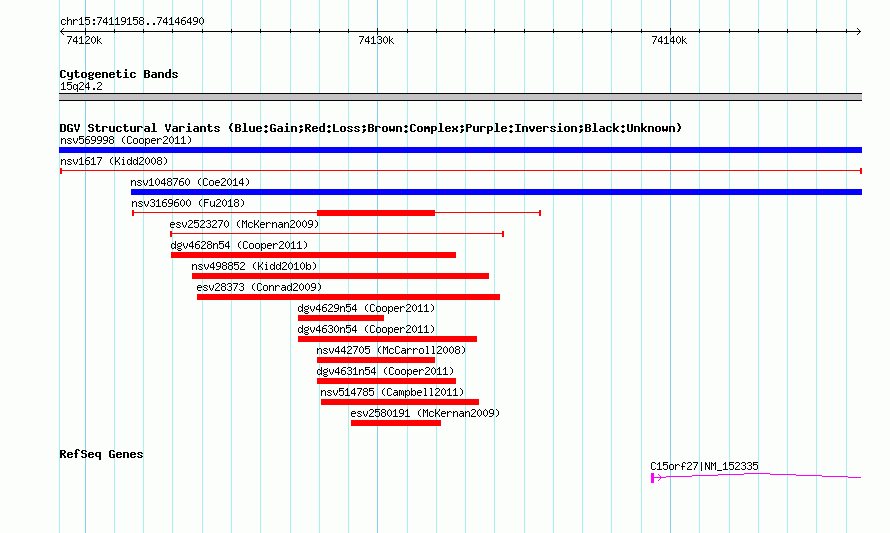This screenshot has width=890, height=533.
Task: Open the nsv3169600 (Fu2018) label
Action: [x=188, y=203]
